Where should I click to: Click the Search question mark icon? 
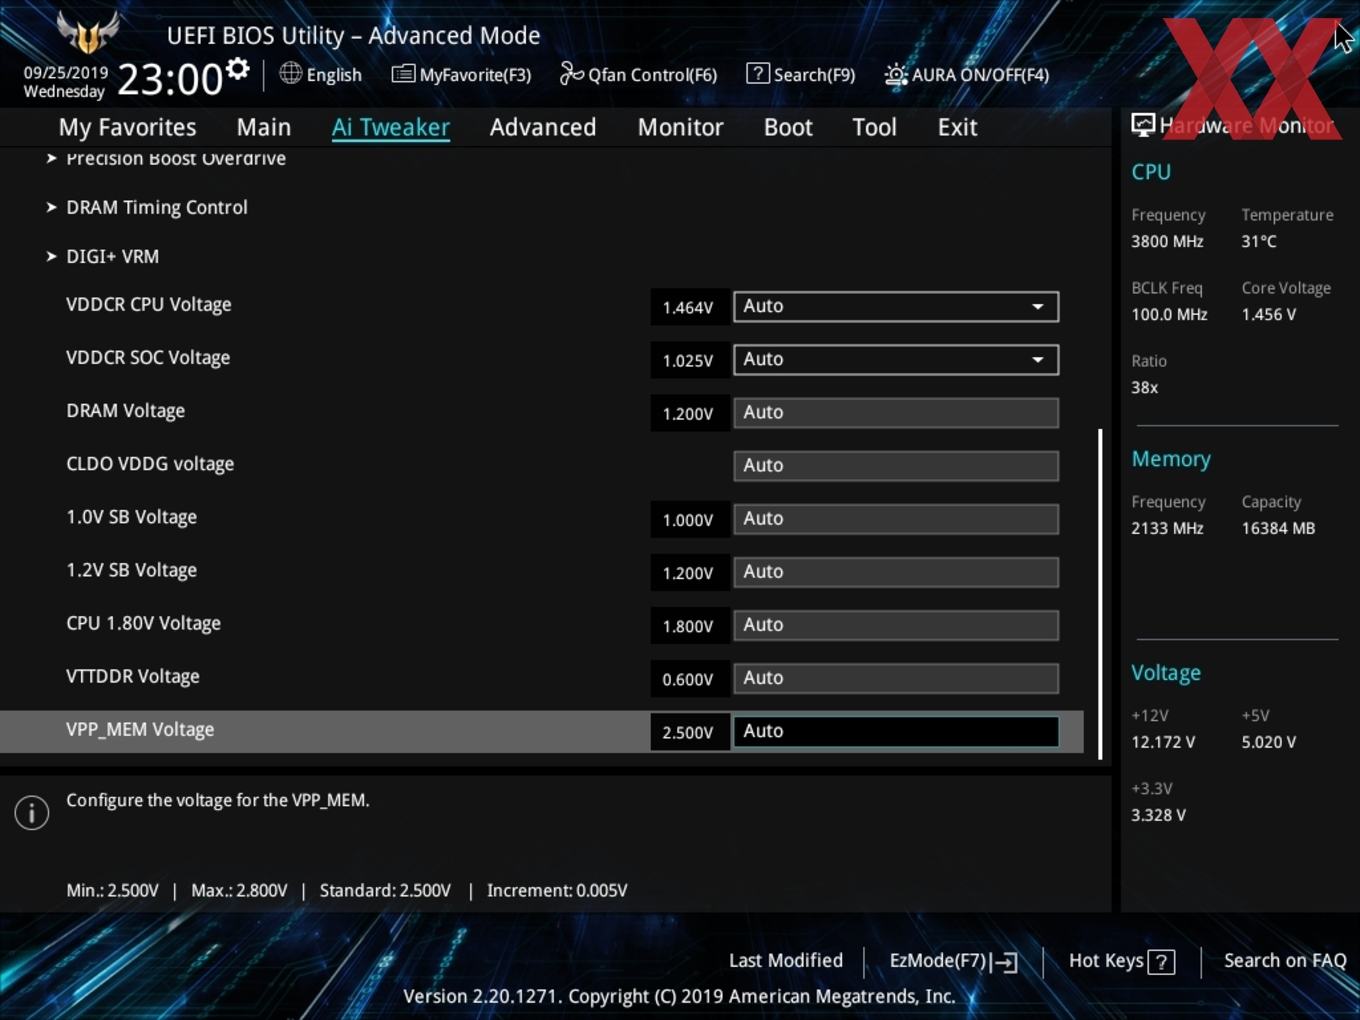[758, 73]
